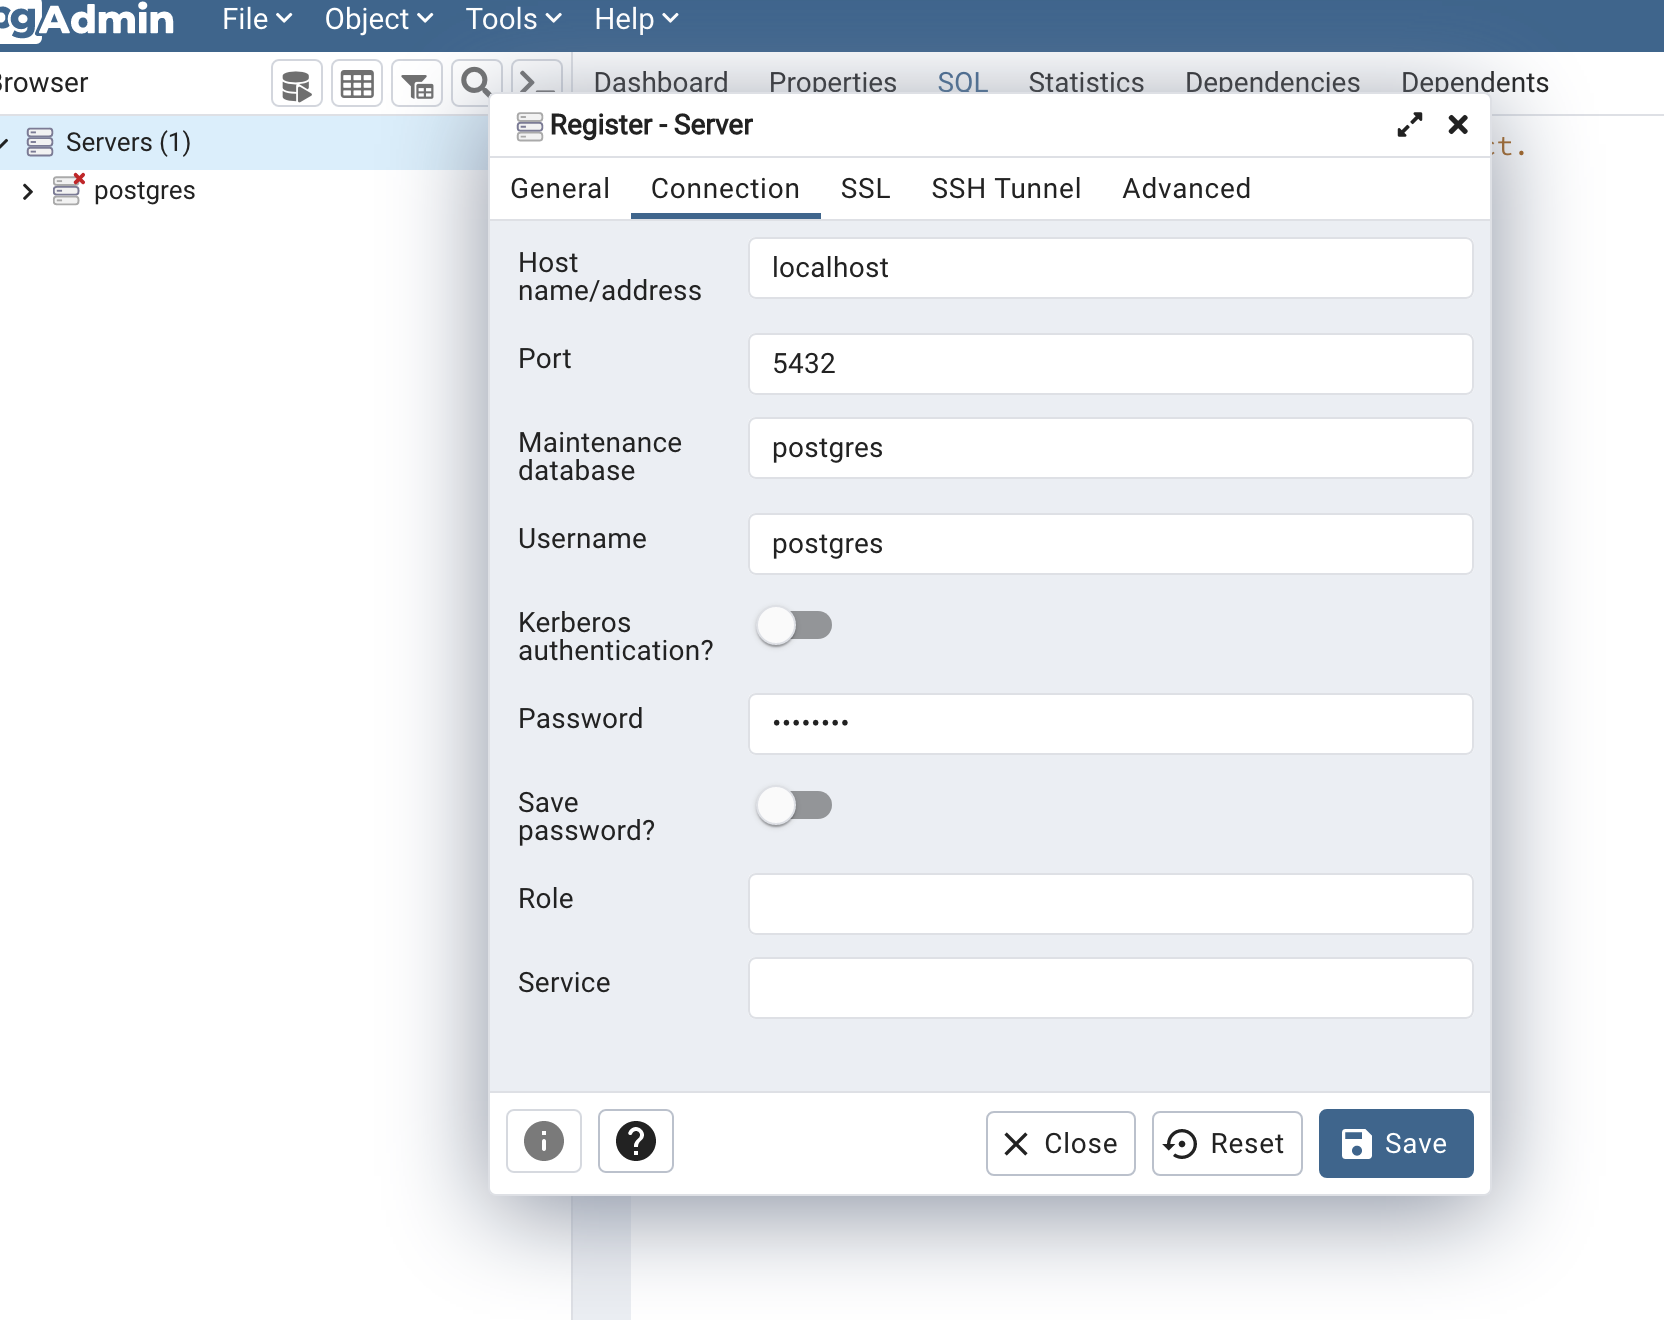Open the PSQL terminal tool icon
This screenshot has height=1320, width=1664.
[x=535, y=82]
